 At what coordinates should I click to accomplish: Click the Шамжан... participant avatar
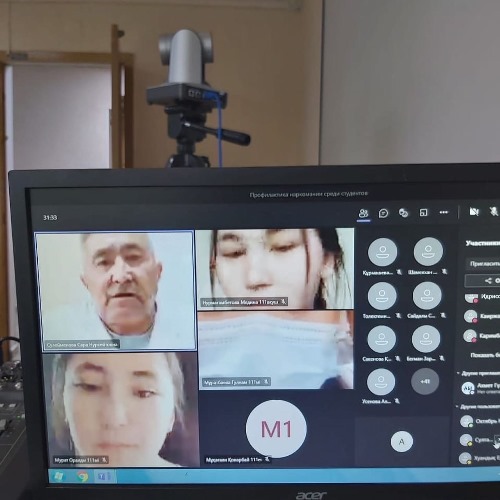pos(428,252)
